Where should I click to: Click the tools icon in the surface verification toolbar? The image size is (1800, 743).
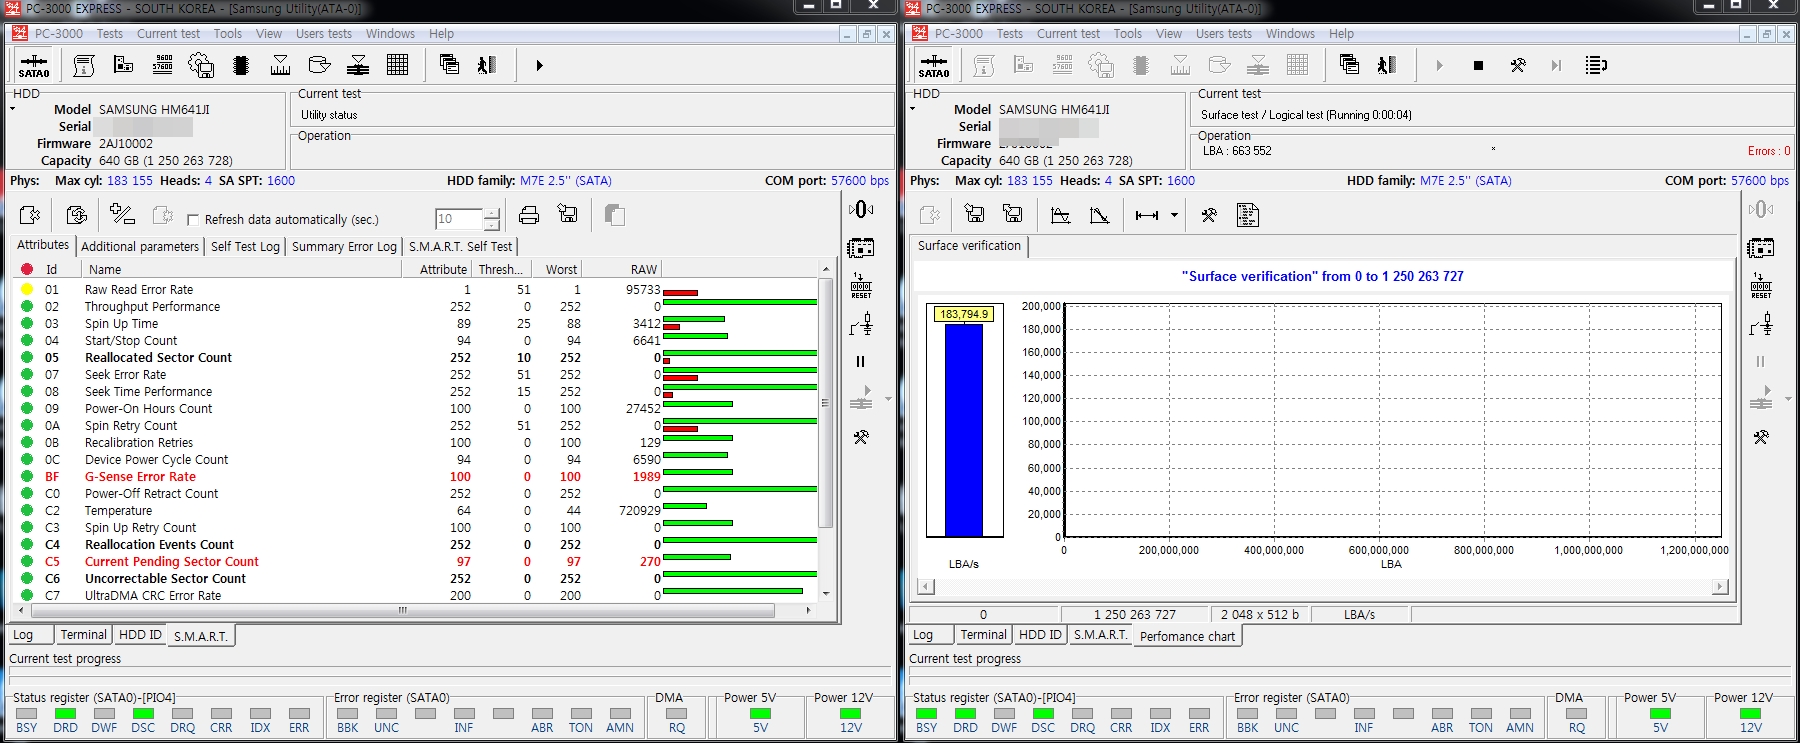pos(1209,215)
